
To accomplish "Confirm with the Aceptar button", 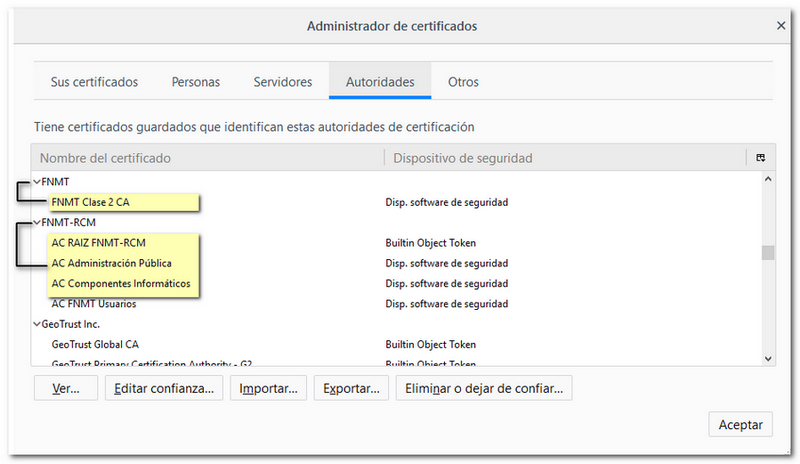I will pyautogui.click(x=740, y=424).
